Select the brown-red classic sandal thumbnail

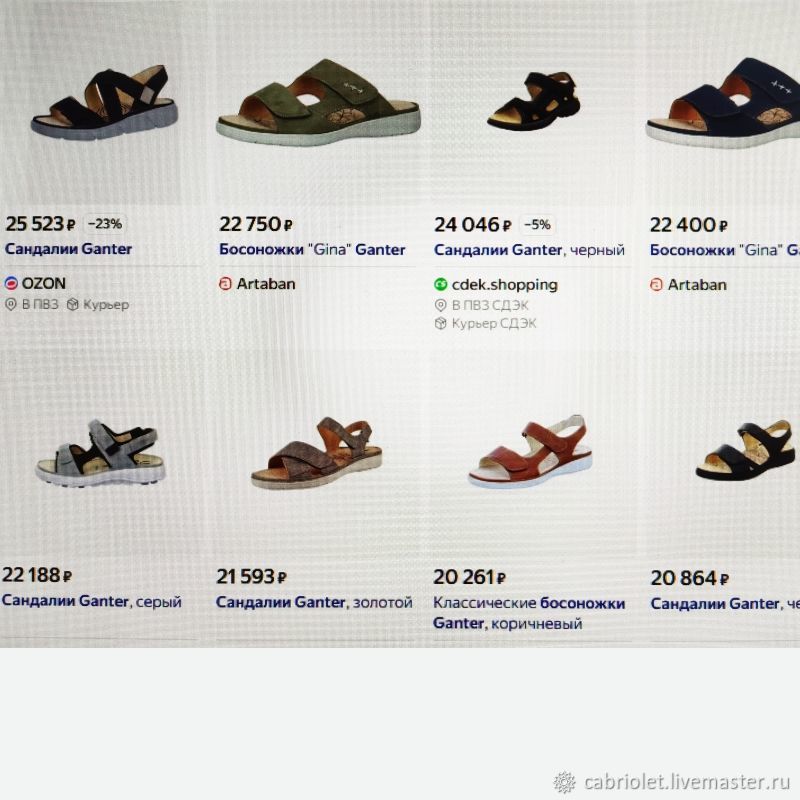tap(531, 452)
